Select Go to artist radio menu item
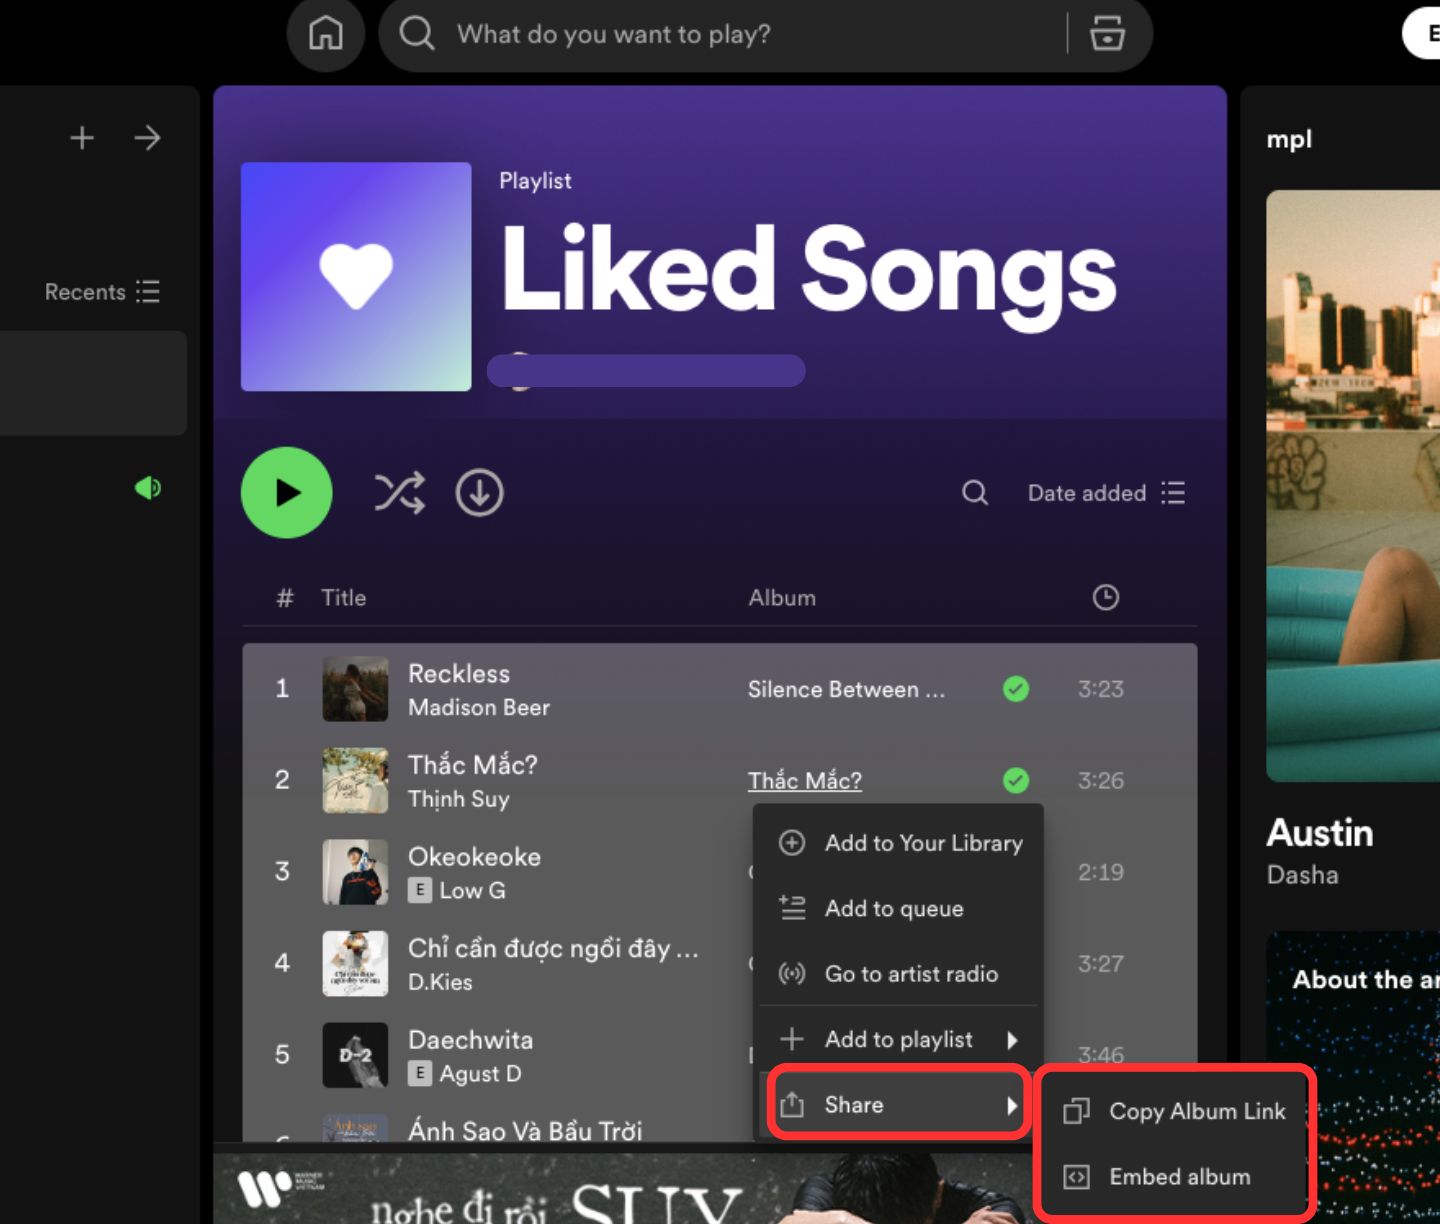 click(898, 973)
